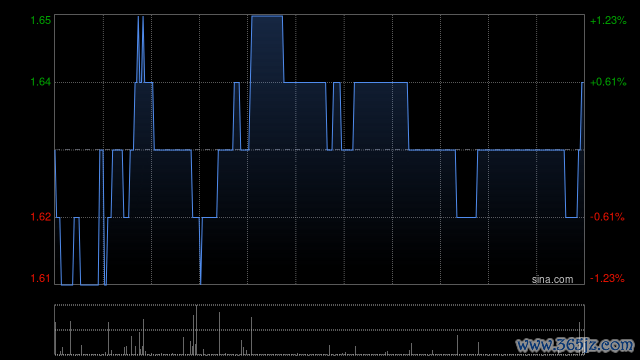Click the tallest volume bar in lower panel

tap(196, 330)
